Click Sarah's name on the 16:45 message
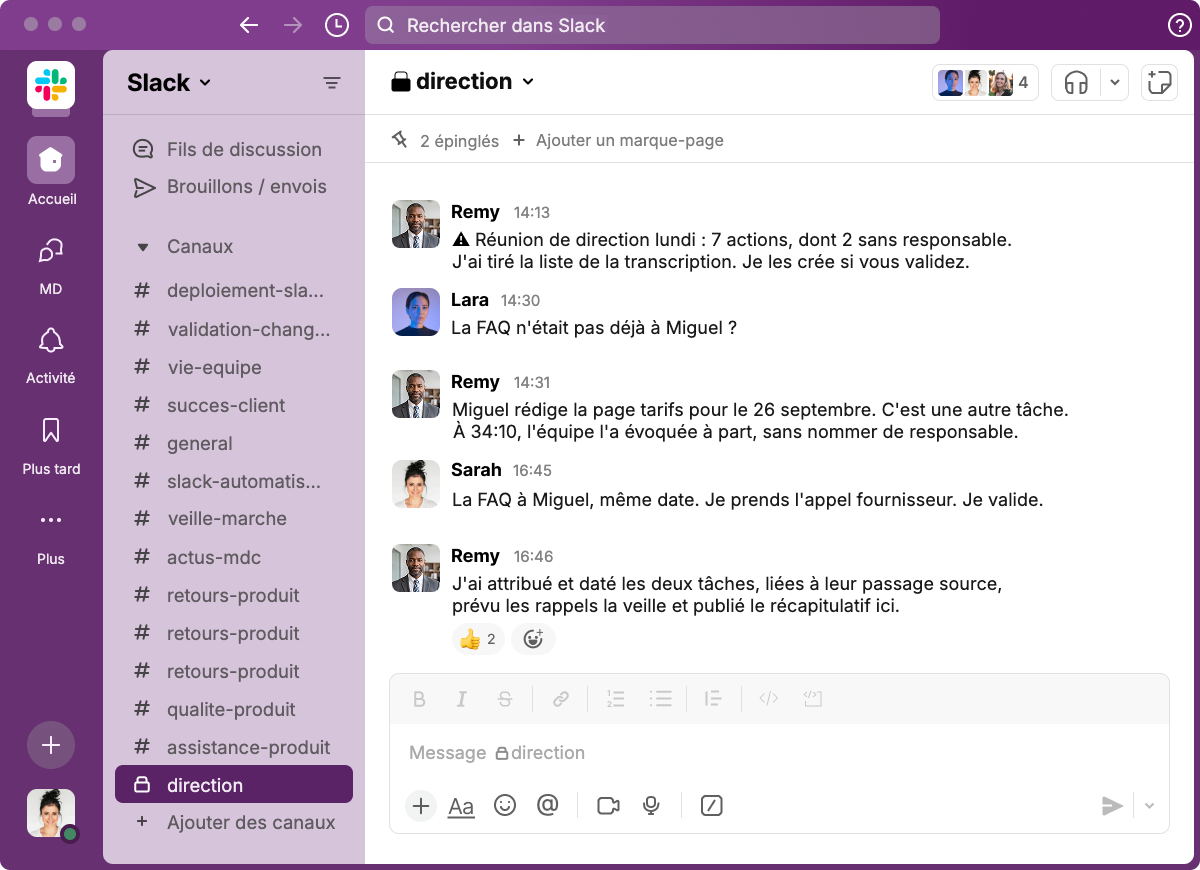Viewport: 1200px width, 870px height. click(477, 470)
